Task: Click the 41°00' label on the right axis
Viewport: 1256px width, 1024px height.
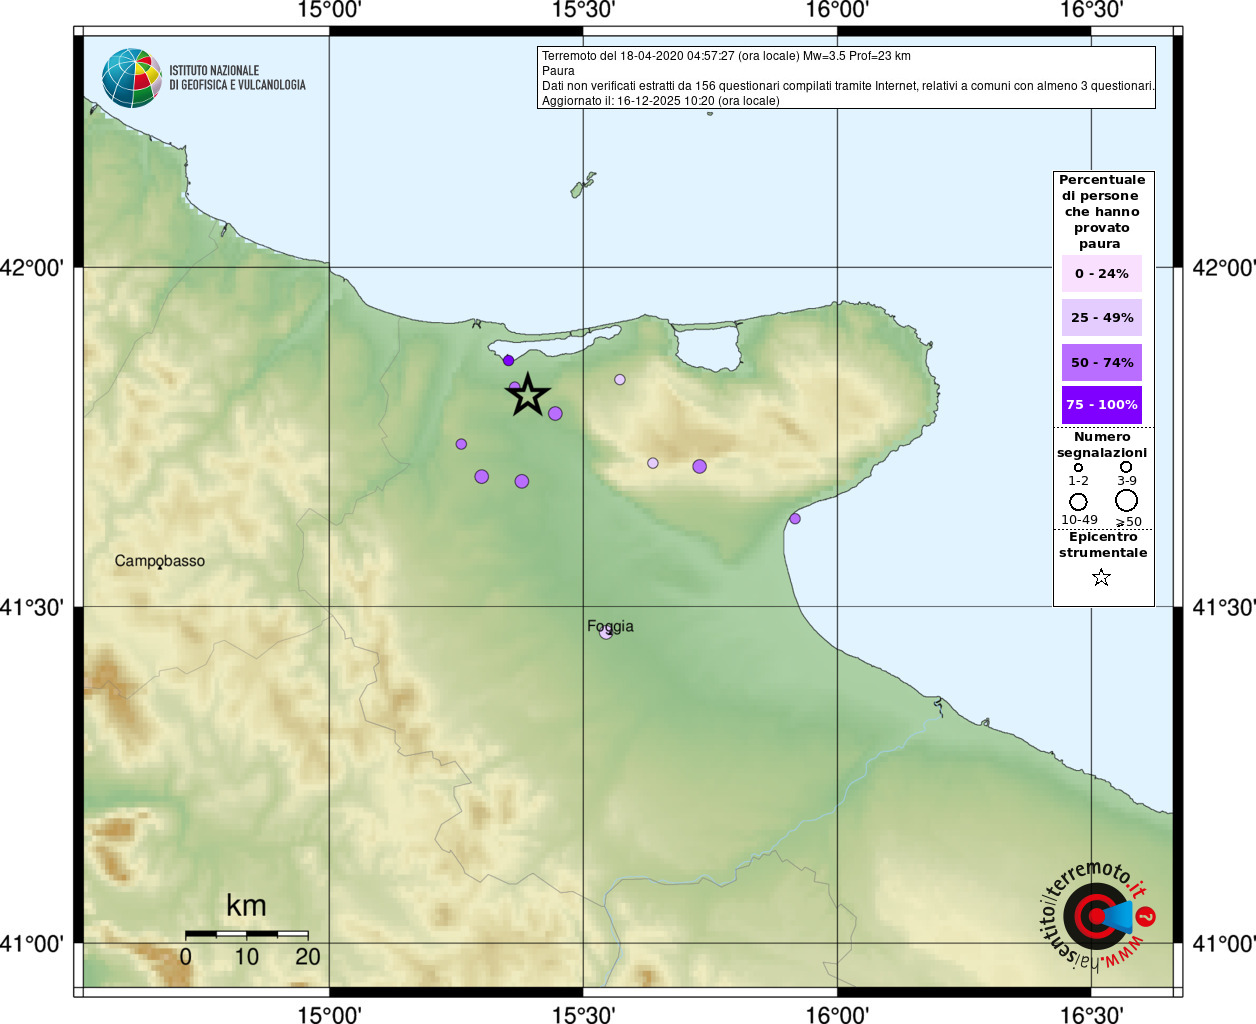Action: (1224, 943)
